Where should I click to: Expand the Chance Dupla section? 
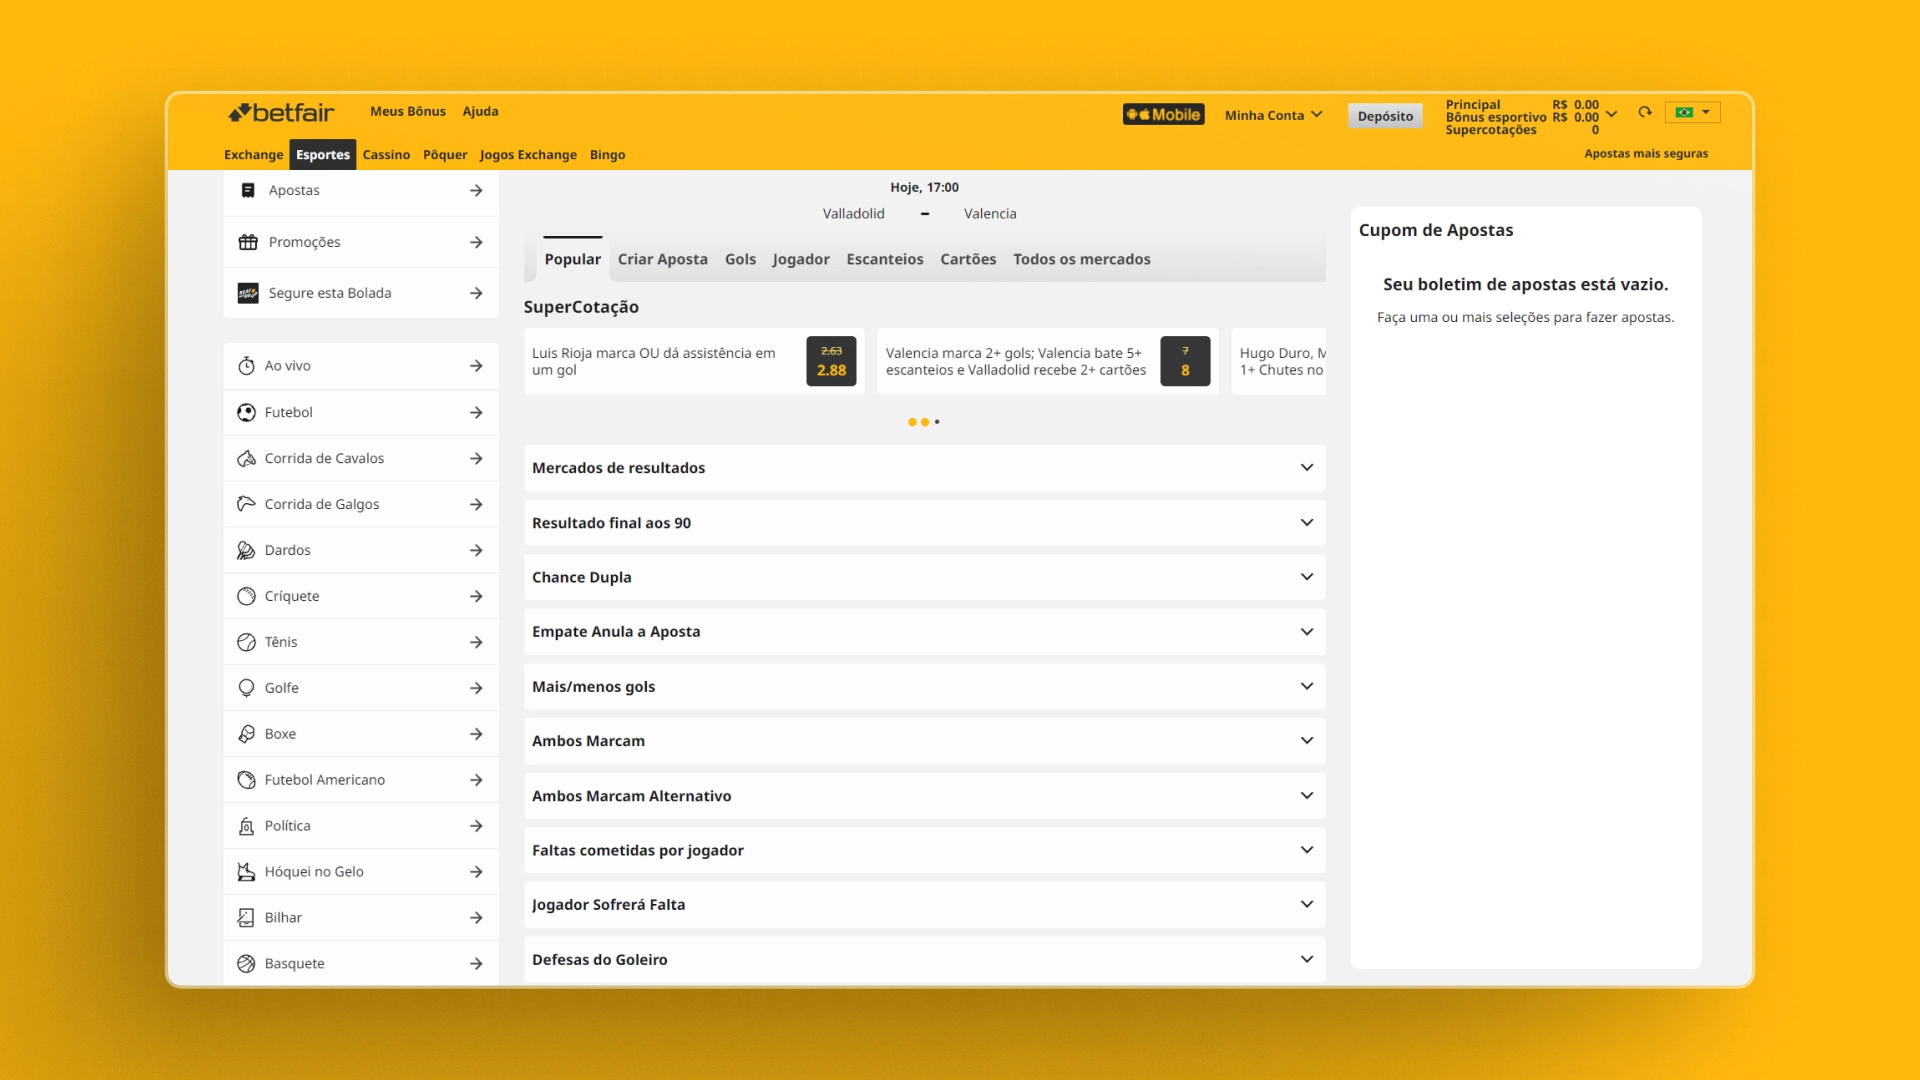tap(924, 577)
